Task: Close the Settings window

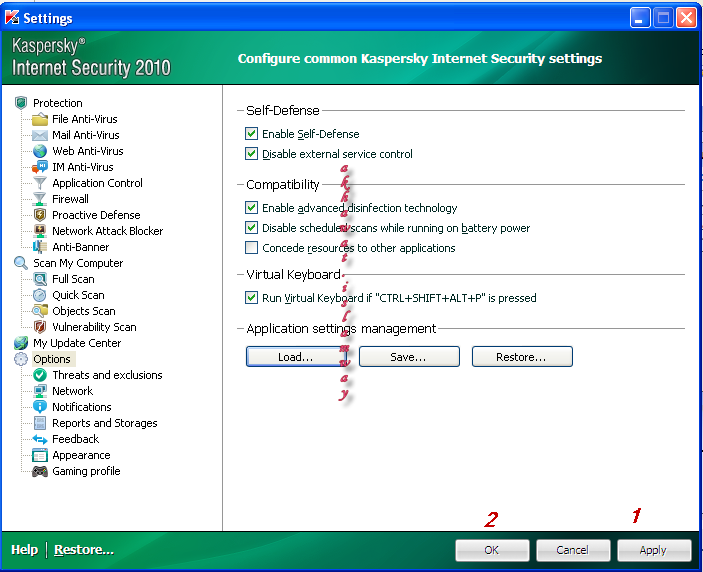Action: (686, 18)
